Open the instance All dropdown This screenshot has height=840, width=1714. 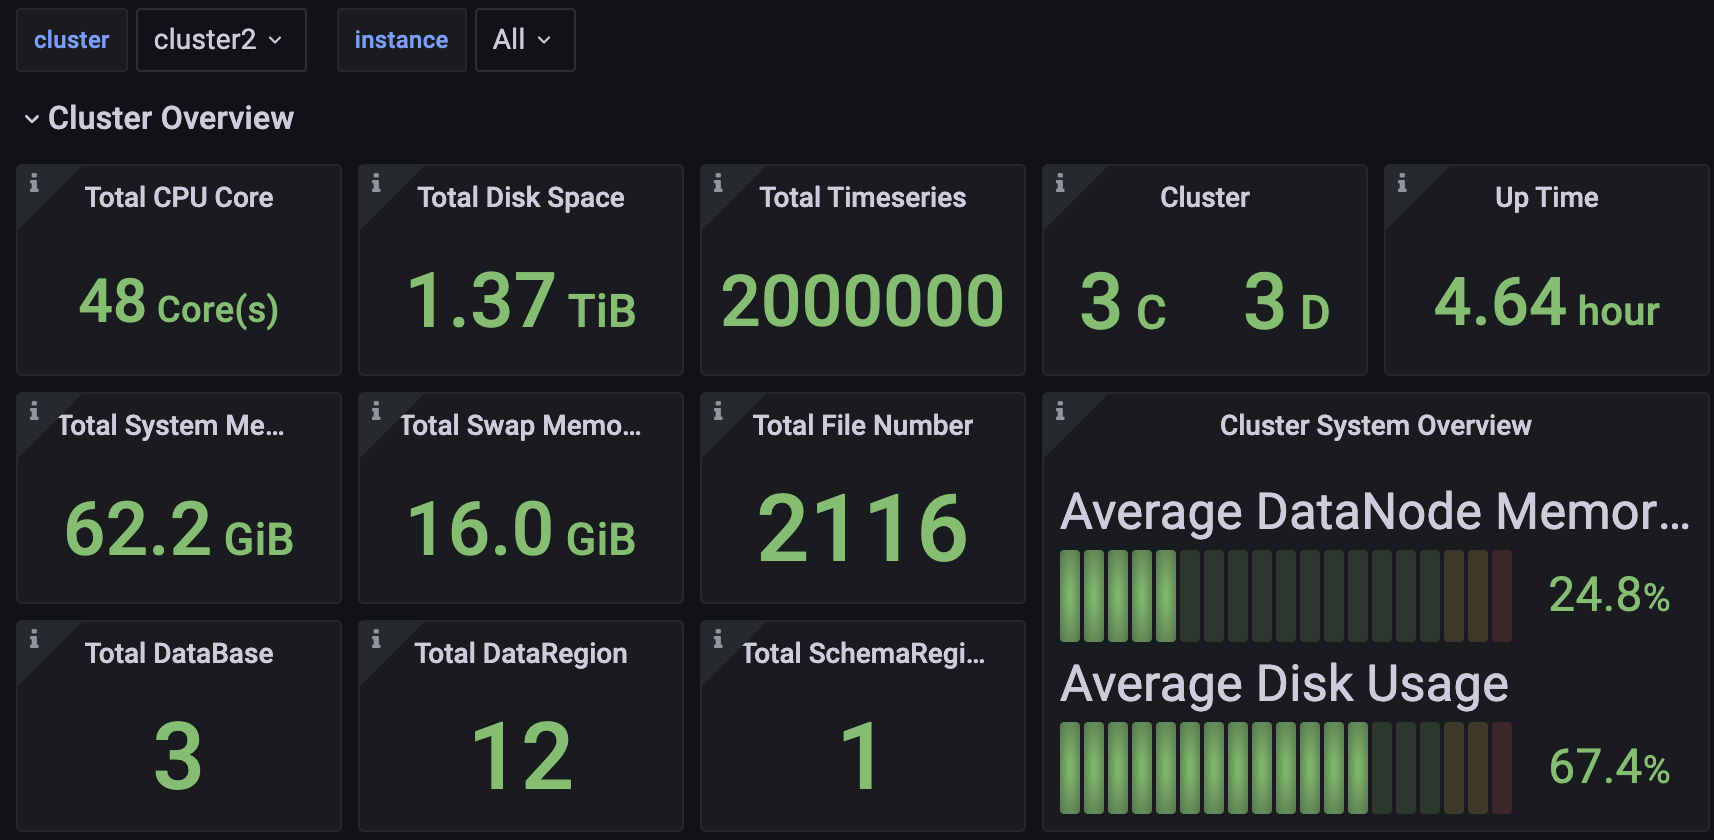click(x=524, y=40)
